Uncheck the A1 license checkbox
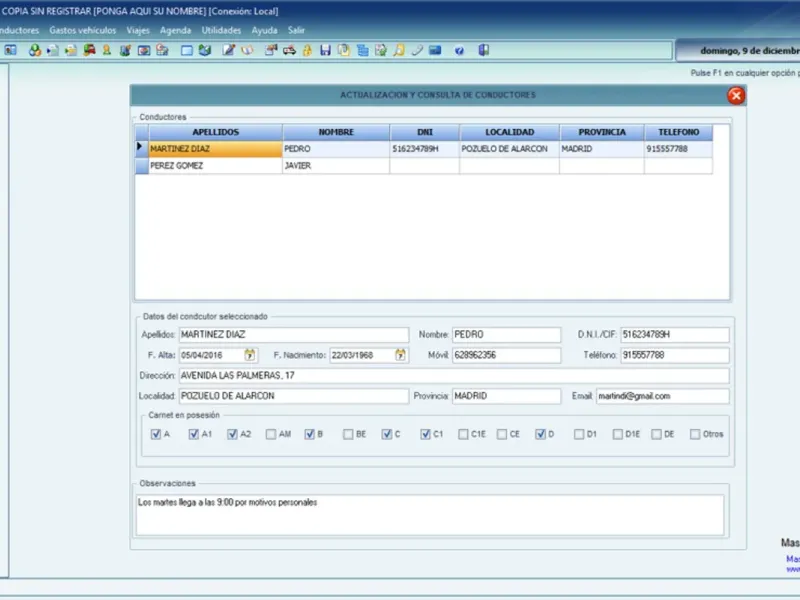Viewport: 800px width, 600px height. [194, 435]
